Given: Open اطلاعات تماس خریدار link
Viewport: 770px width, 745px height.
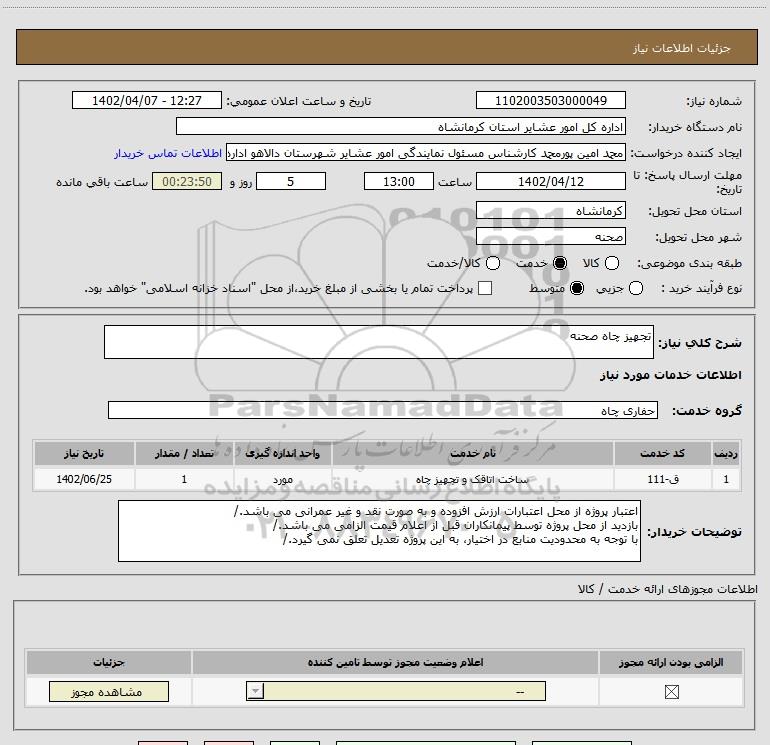Looking at the screenshot, I should (168, 153).
